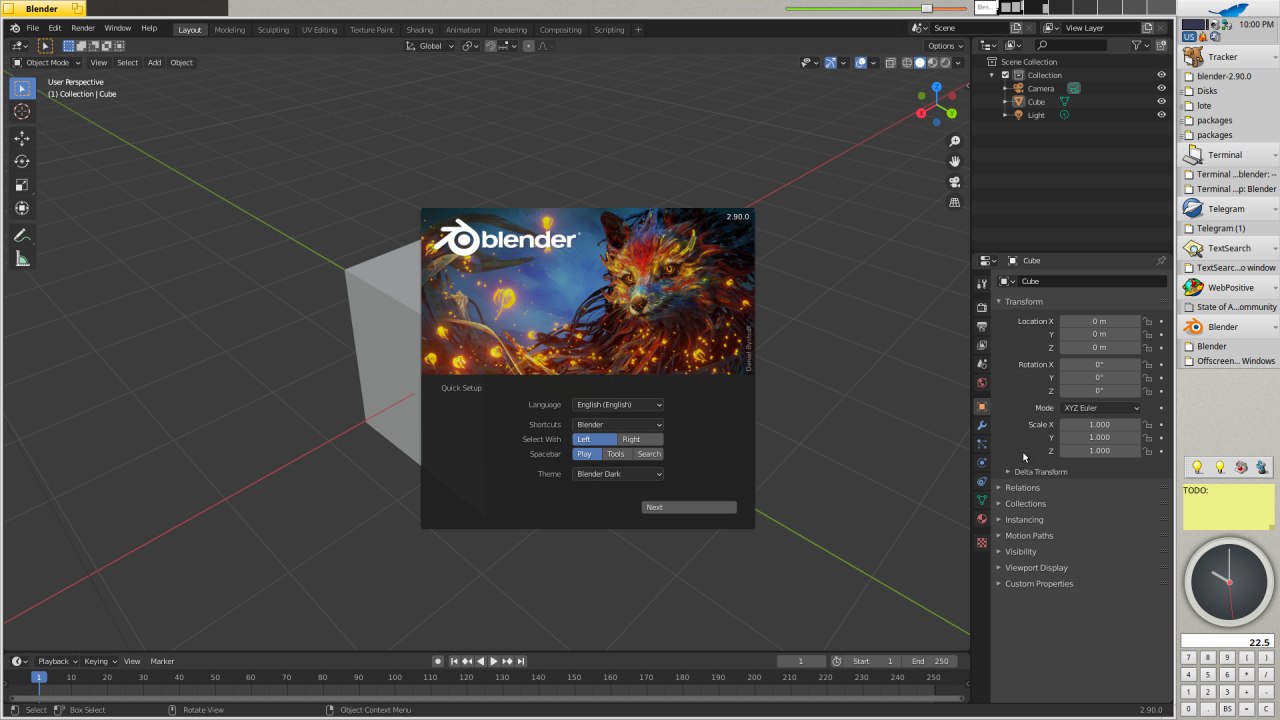Toggle lock on Location X
1280x720 pixels.
click(1148, 321)
